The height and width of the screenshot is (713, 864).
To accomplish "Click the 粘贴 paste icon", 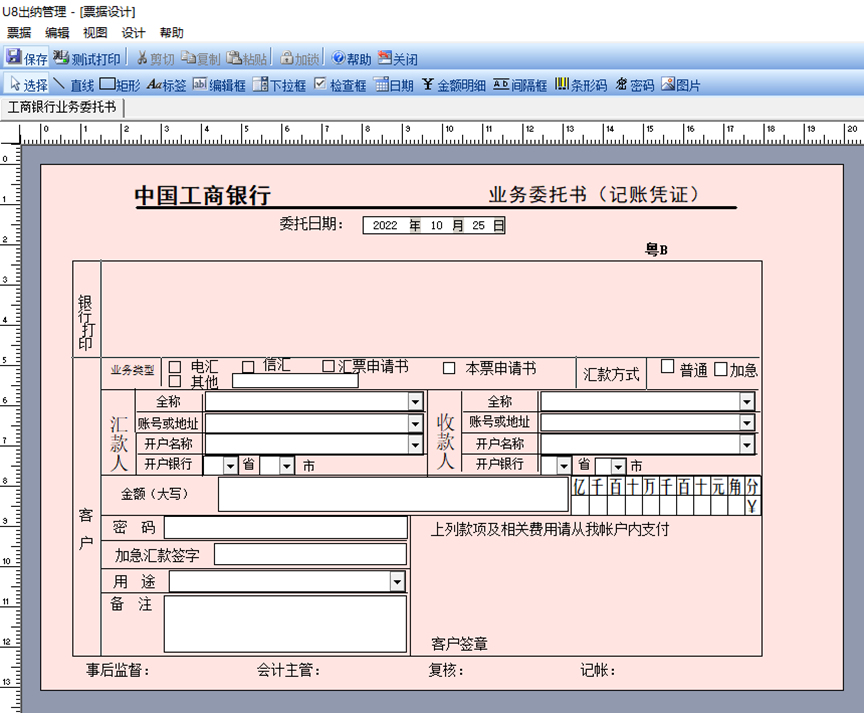I will (x=234, y=57).
